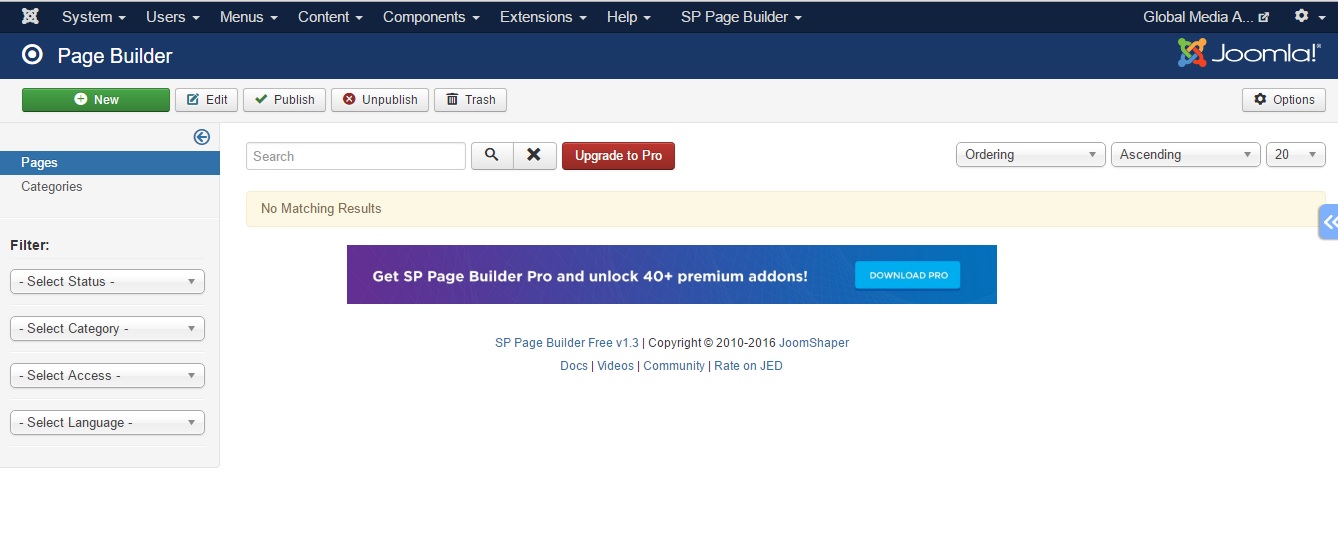The image size is (1338, 554).
Task: Expand the blue double-chevron side tab
Action: (x=1328, y=222)
